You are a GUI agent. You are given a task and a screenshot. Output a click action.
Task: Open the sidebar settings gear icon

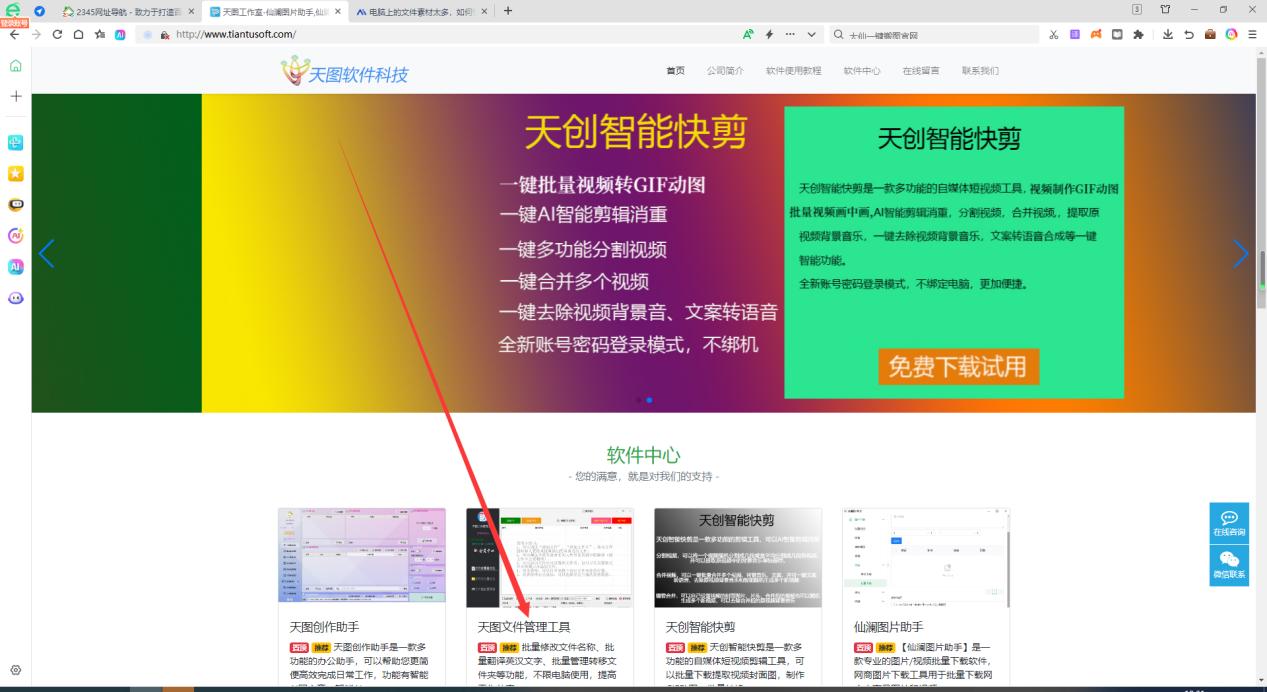[x=15, y=670]
